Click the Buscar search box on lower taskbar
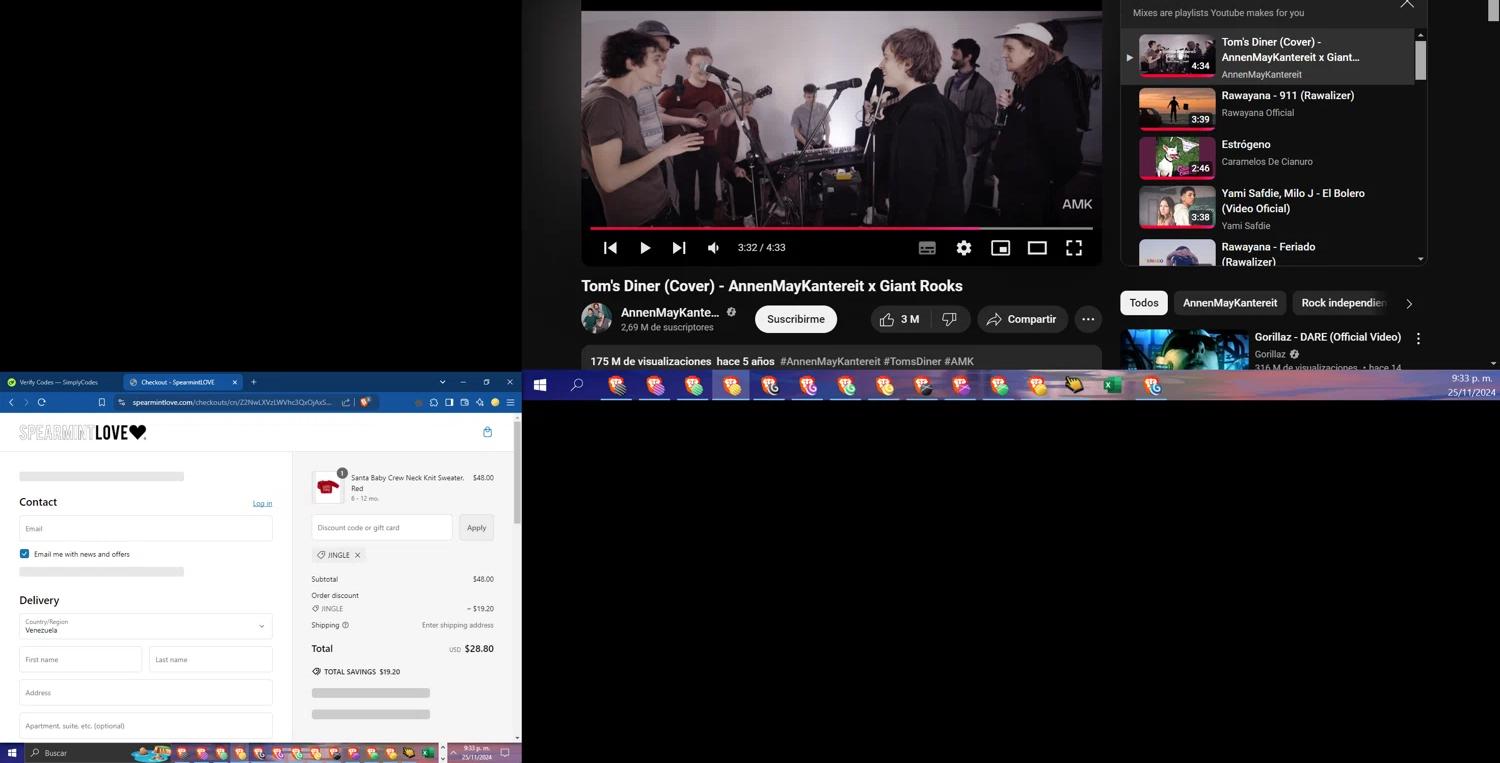The height and width of the screenshot is (763, 1500). 78,753
